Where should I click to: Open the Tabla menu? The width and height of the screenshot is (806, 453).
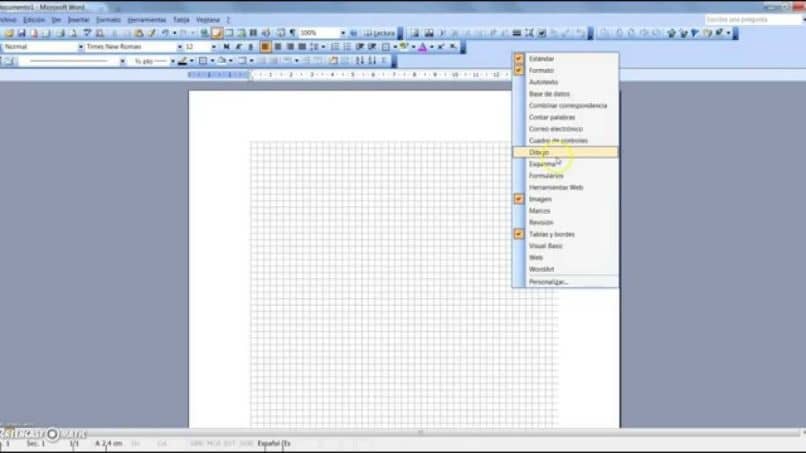[x=181, y=20]
